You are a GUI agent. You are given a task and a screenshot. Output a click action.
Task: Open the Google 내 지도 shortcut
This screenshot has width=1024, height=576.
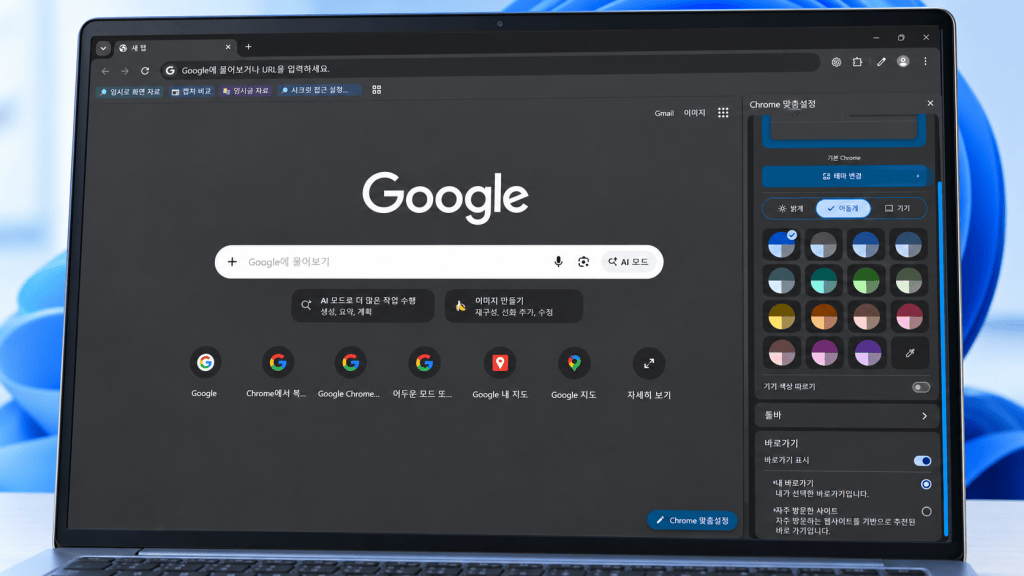(x=500, y=373)
